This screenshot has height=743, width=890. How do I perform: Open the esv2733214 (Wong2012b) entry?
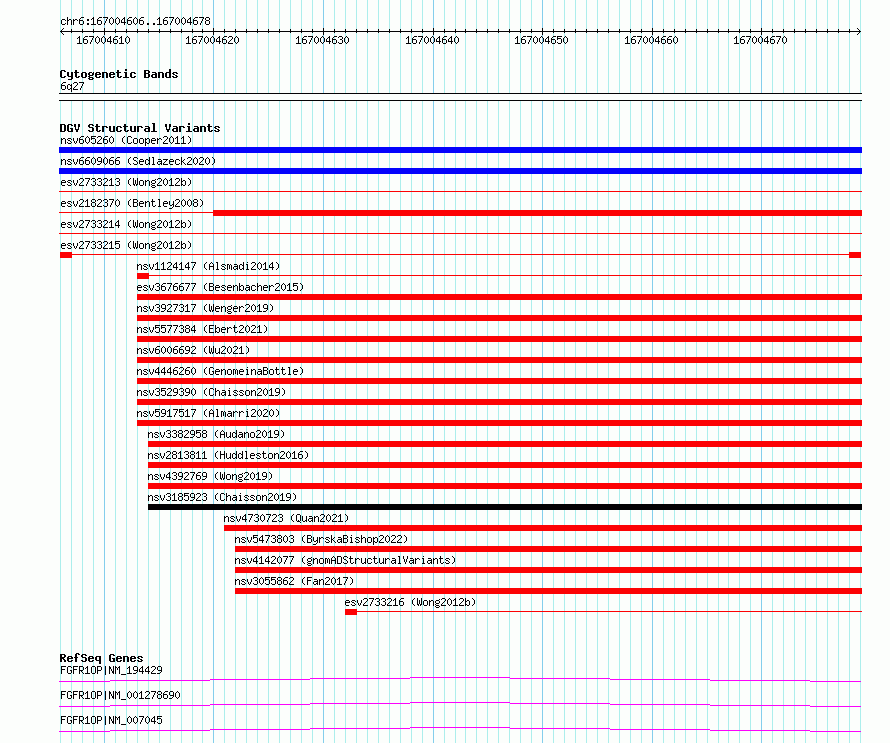[x=126, y=224]
